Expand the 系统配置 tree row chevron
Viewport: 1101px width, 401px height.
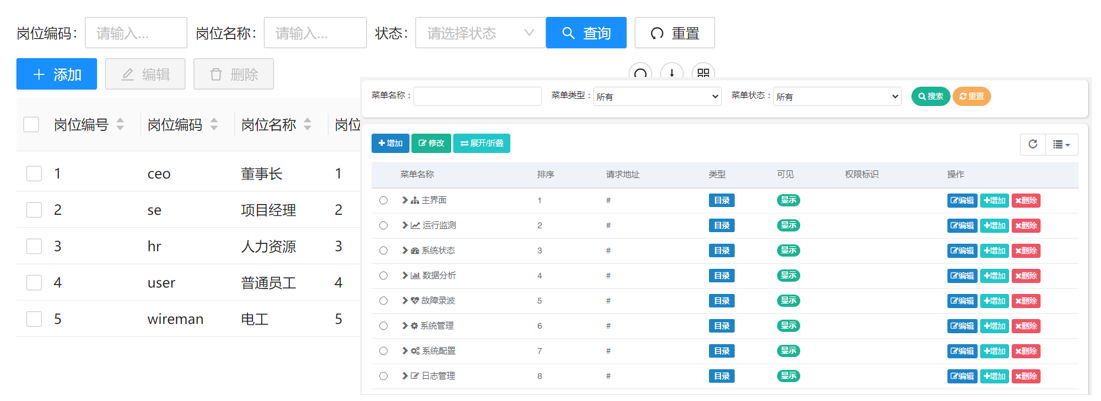coord(405,351)
